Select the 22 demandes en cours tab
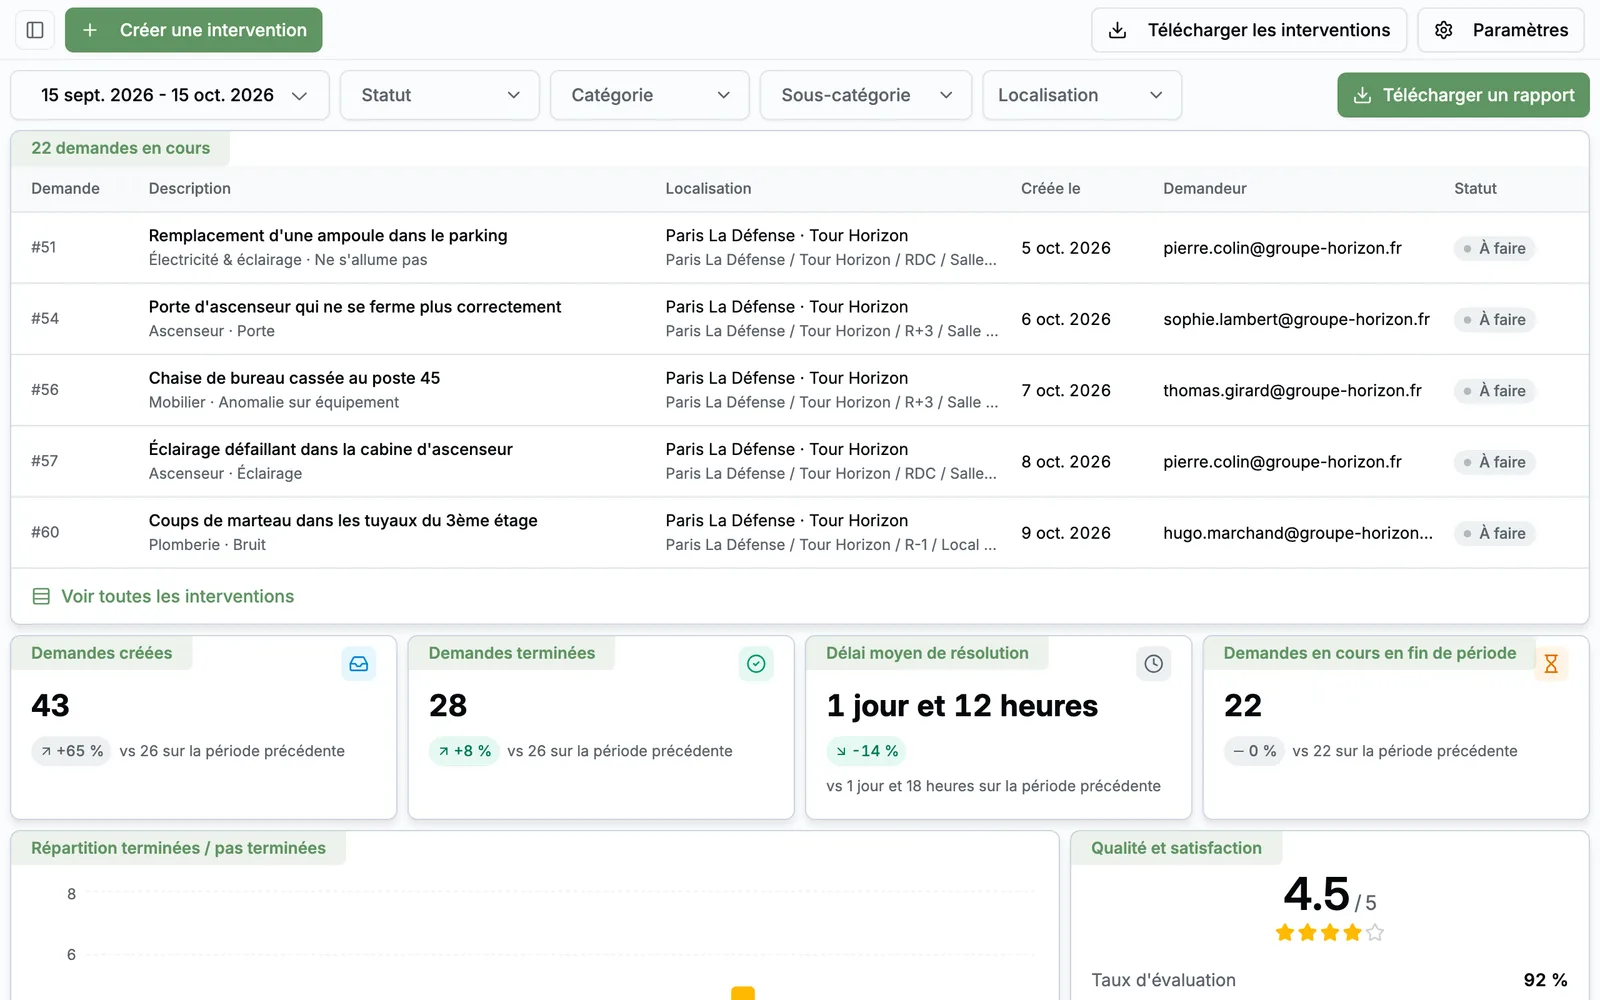The image size is (1600, 1000). tap(120, 148)
